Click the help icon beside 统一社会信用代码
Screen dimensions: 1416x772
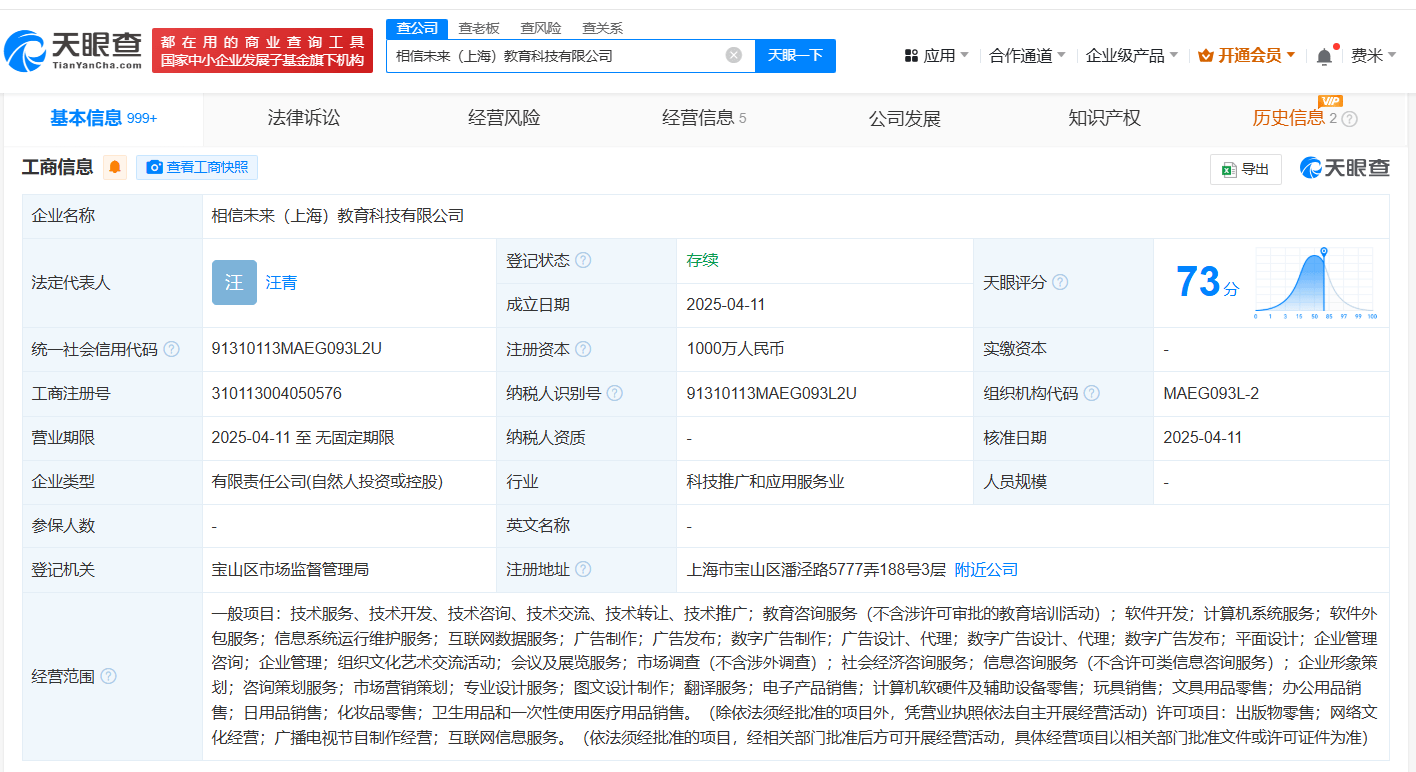pyautogui.click(x=172, y=349)
